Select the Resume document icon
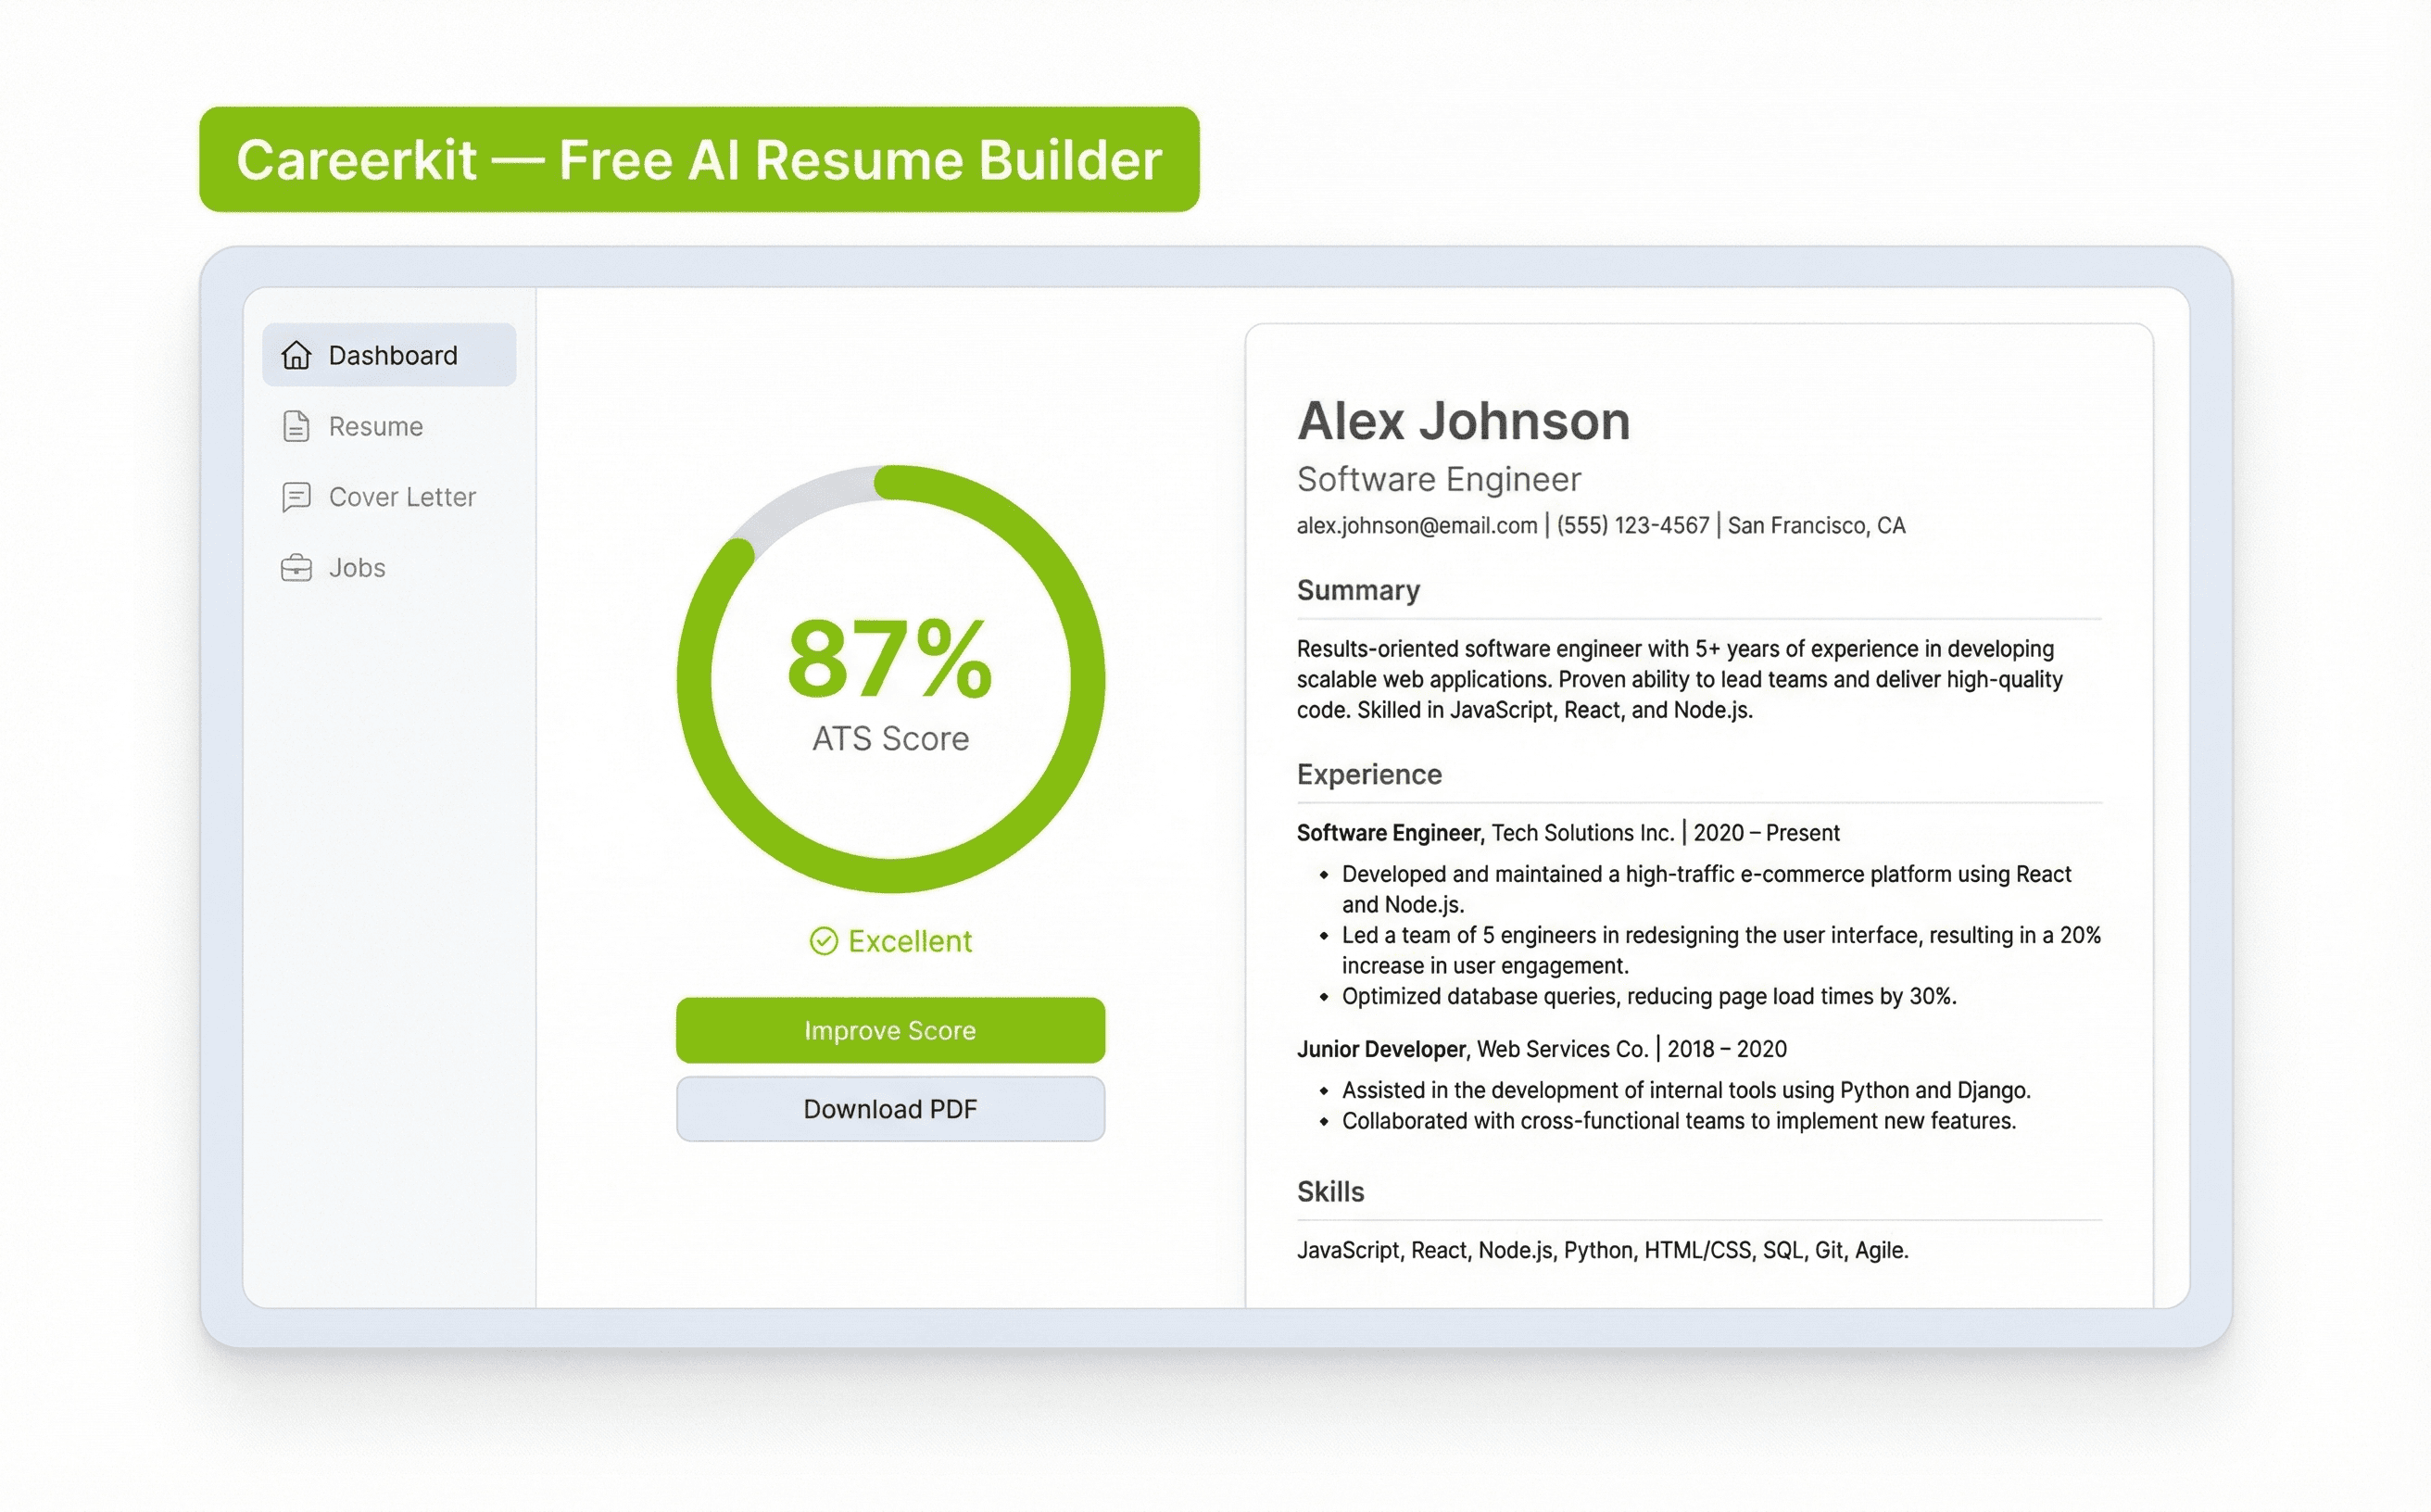 coord(296,426)
